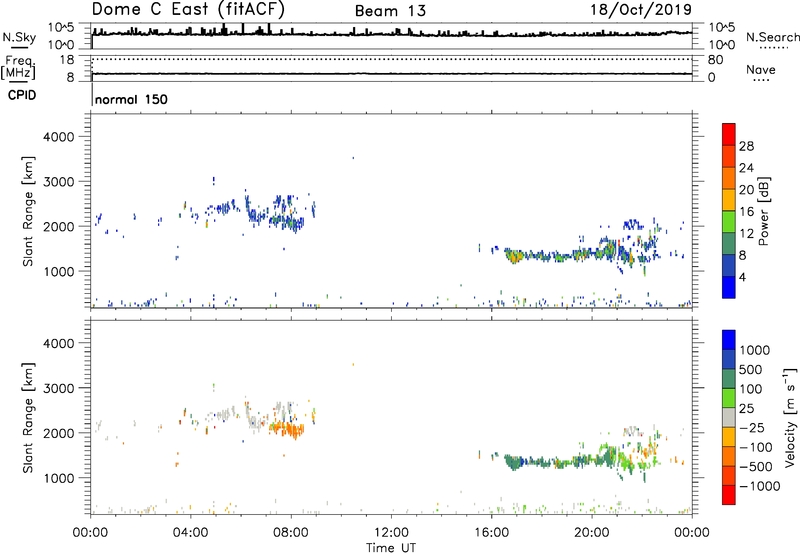This screenshot has height=554, width=800.
Task: Pick the gray -25 to 25 Velocity segment
Action: point(729,418)
